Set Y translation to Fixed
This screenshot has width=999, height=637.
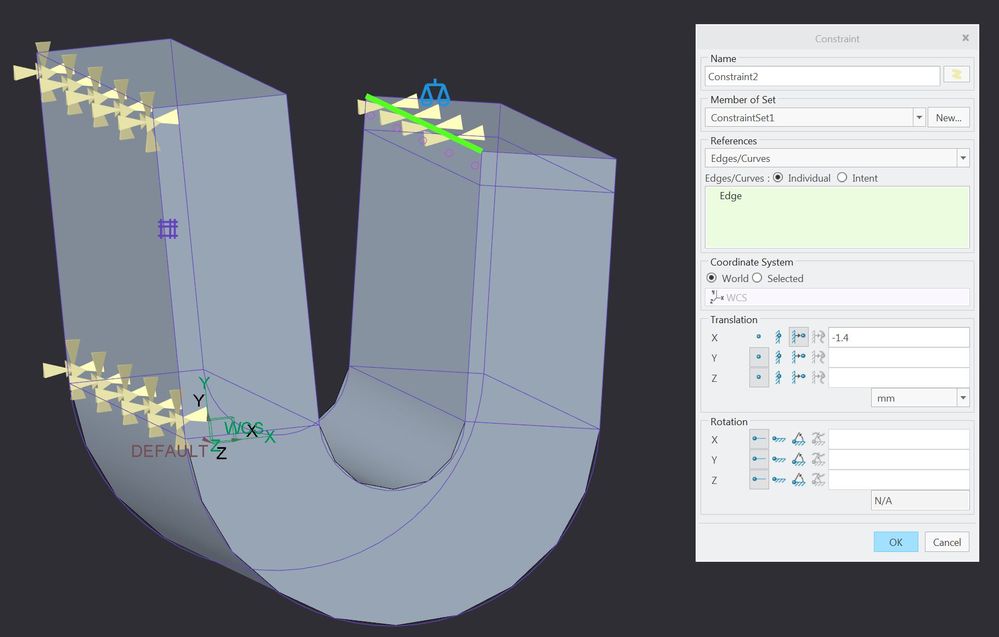[x=779, y=357]
